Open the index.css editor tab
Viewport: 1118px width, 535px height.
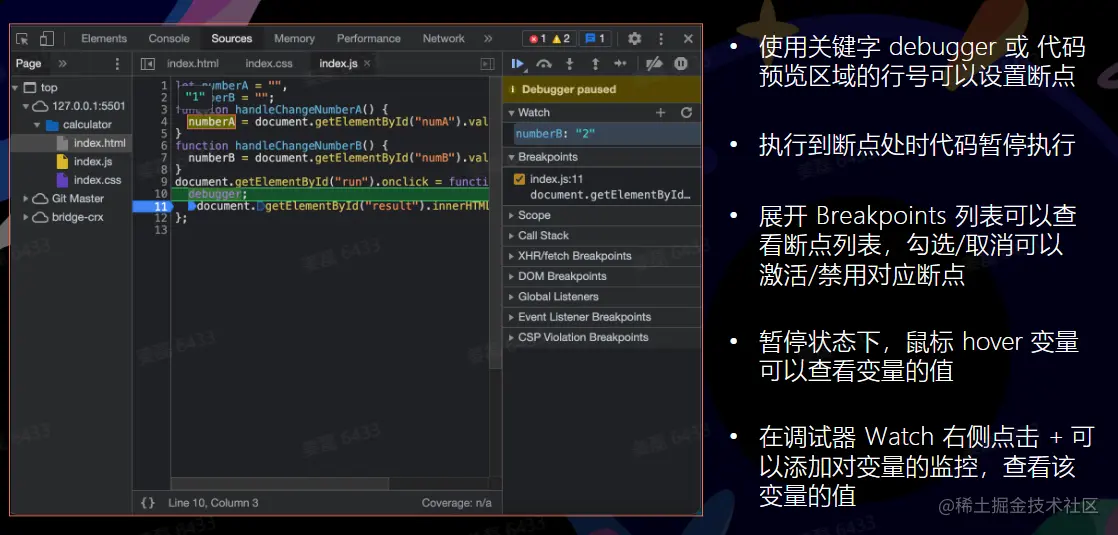[x=269, y=63]
